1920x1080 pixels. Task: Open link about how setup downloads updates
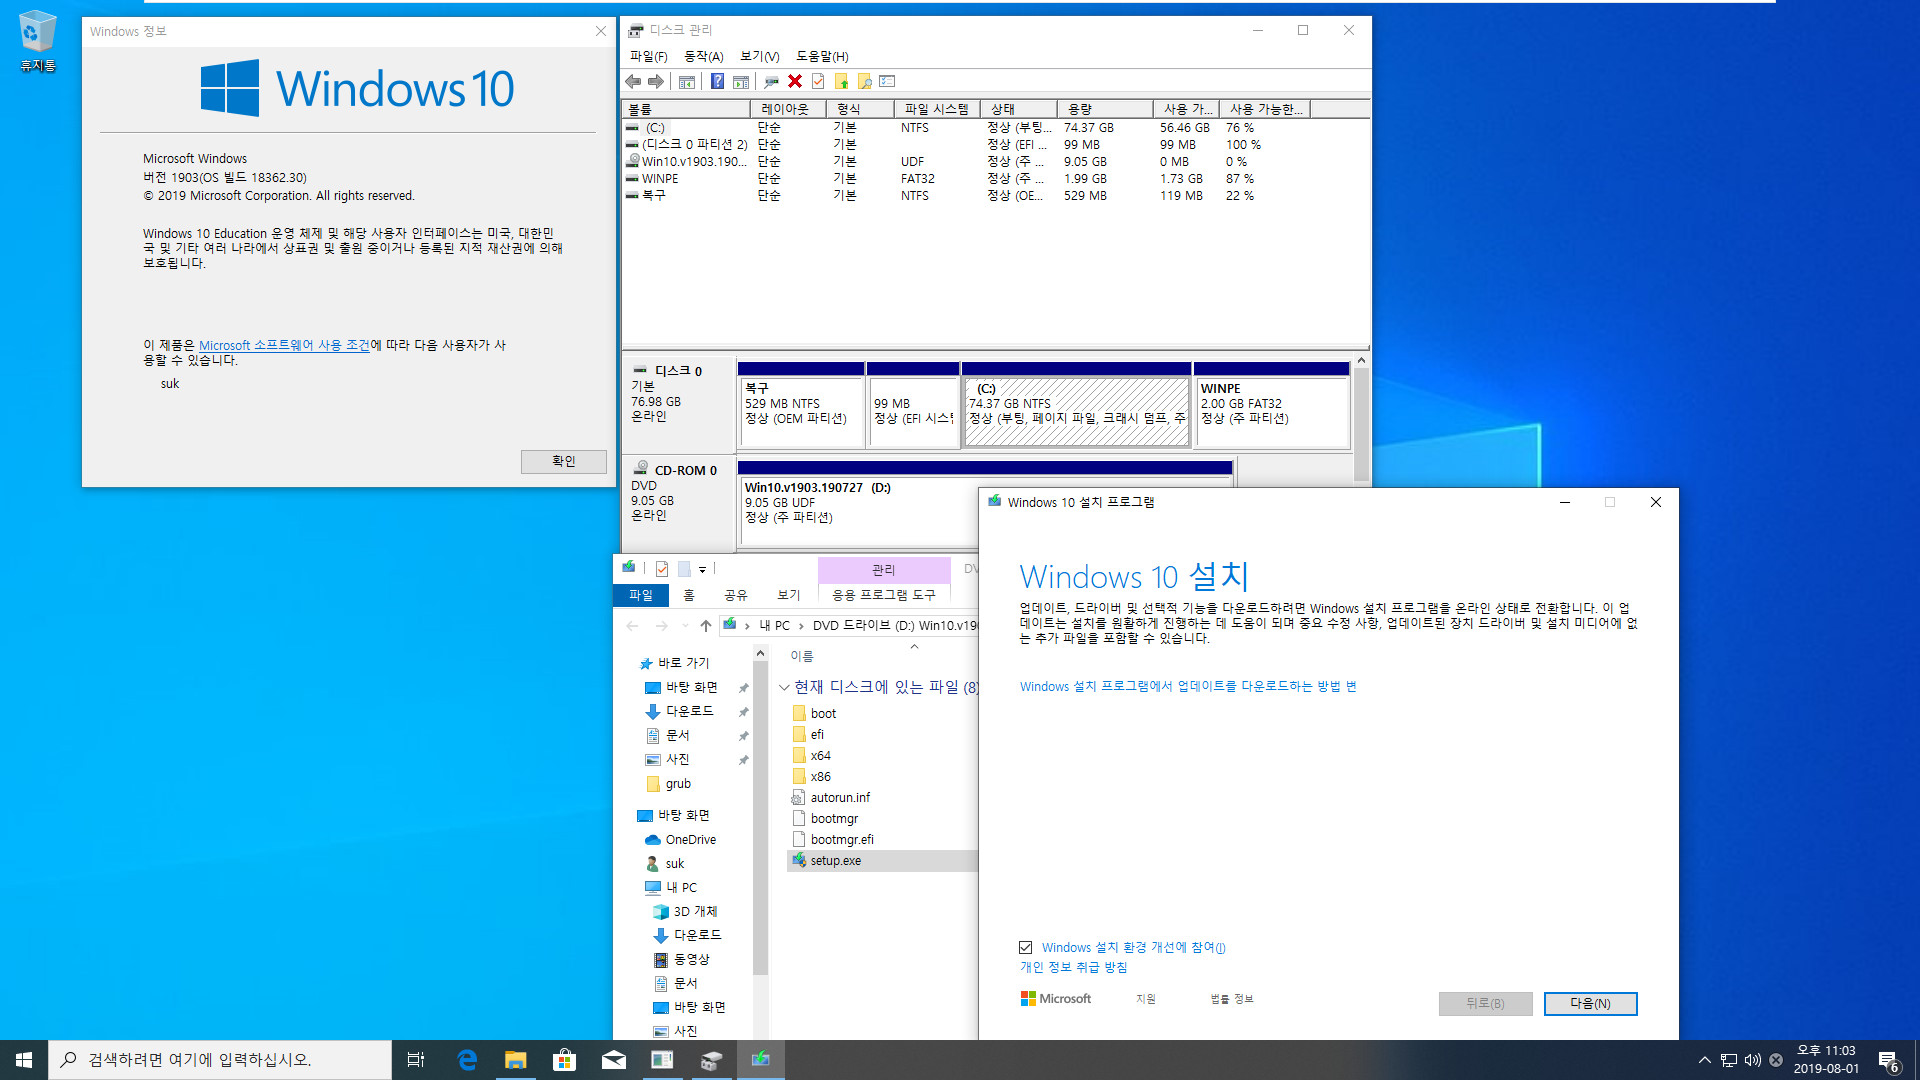[x=1188, y=686]
